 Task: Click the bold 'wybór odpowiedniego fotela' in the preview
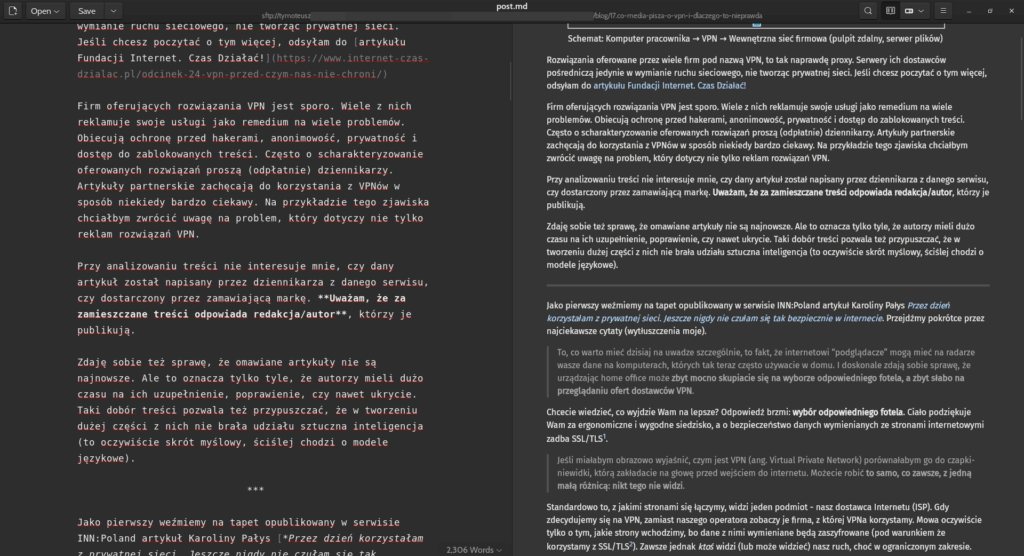pos(847,412)
